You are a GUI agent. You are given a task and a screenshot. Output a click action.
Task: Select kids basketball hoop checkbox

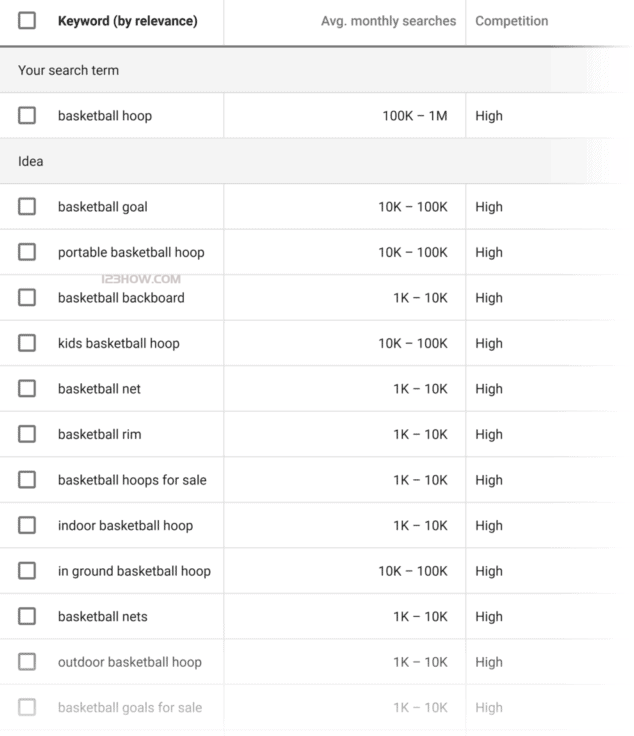[x=27, y=343]
